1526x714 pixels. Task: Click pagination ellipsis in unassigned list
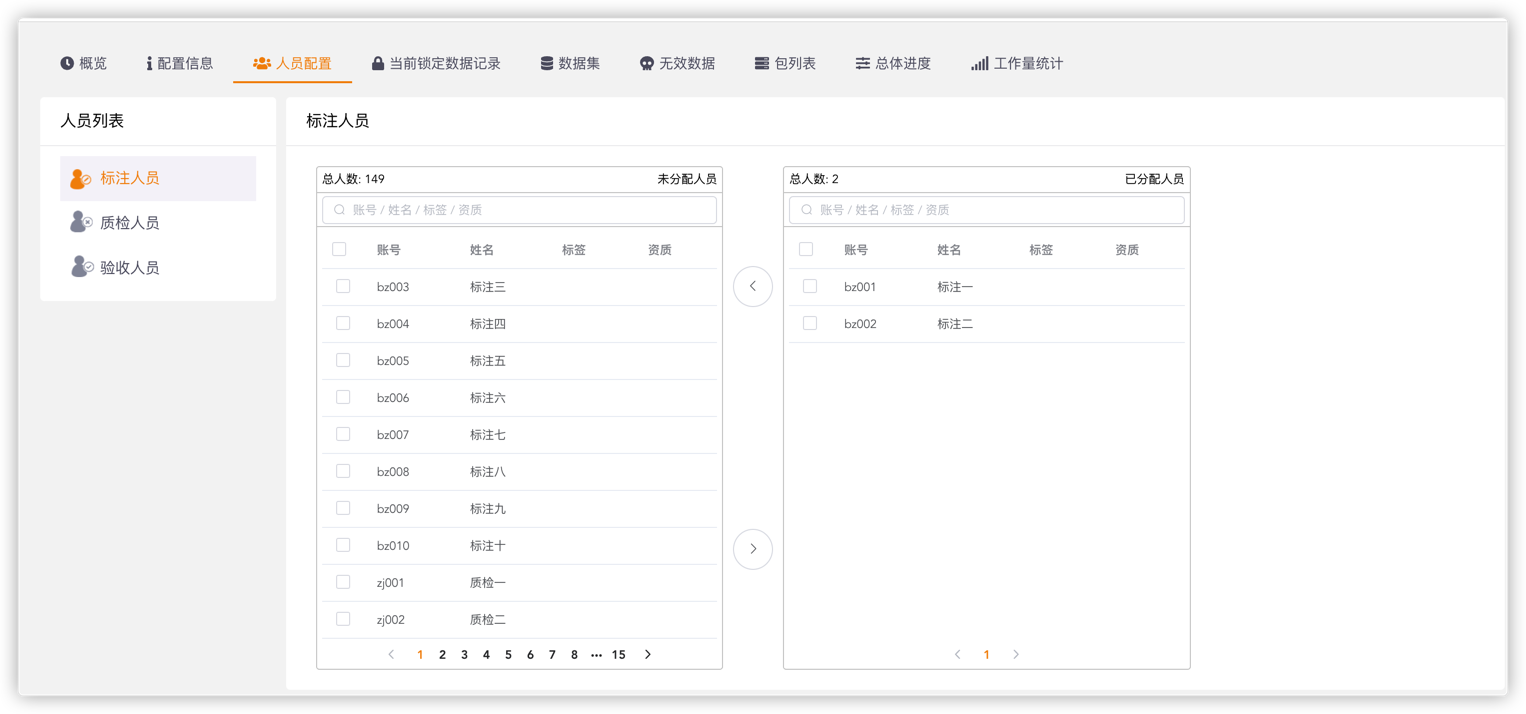tap(596, 655)
